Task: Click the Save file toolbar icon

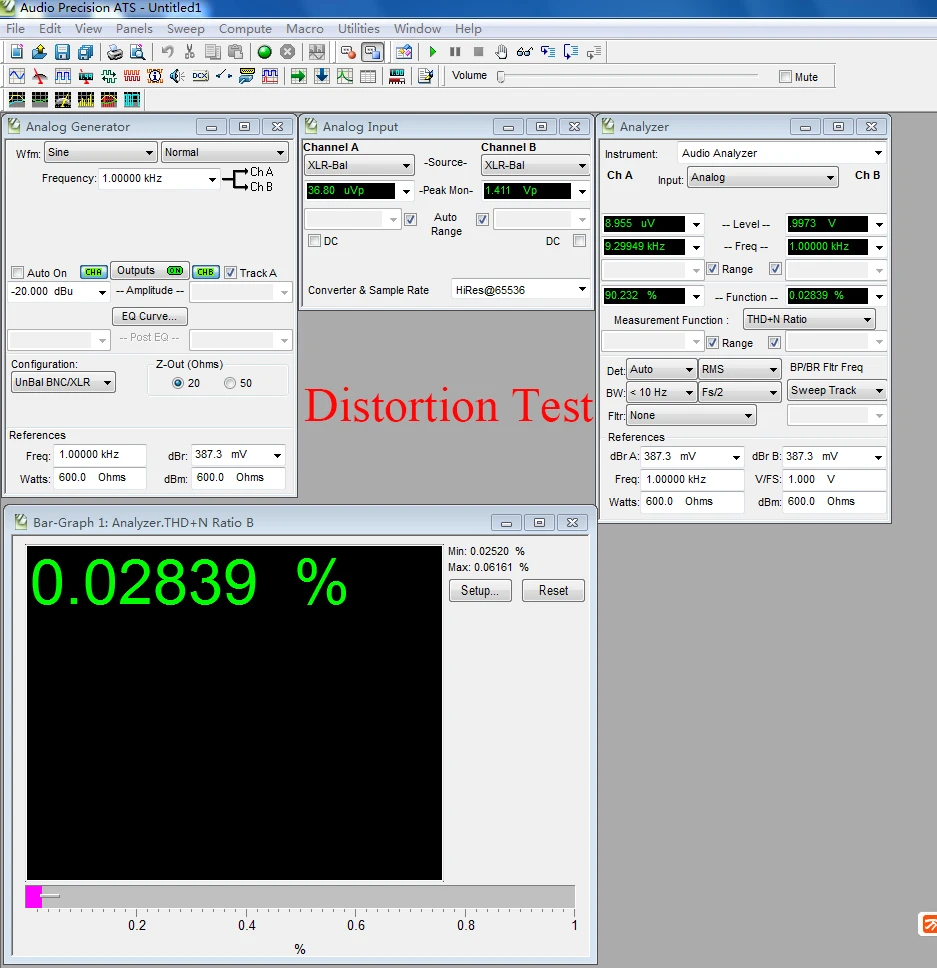Action: pos(62,52)
